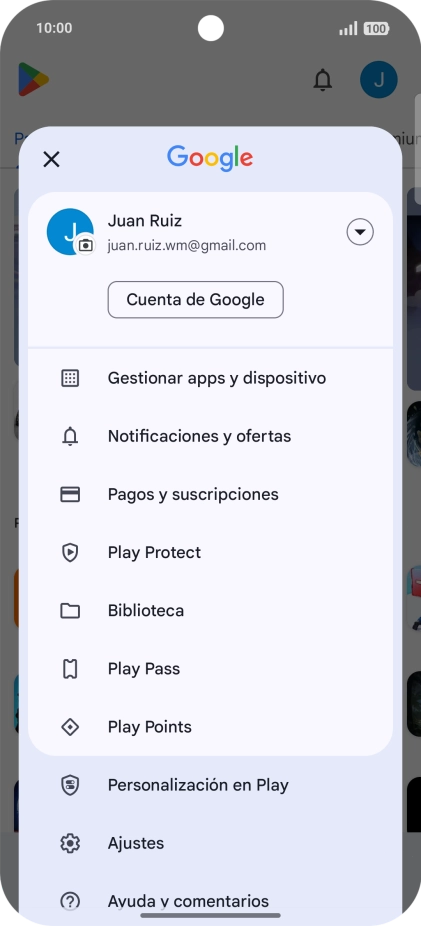
Task: Tap the camera badge on profile avatar
Action: tap(86, 244)
